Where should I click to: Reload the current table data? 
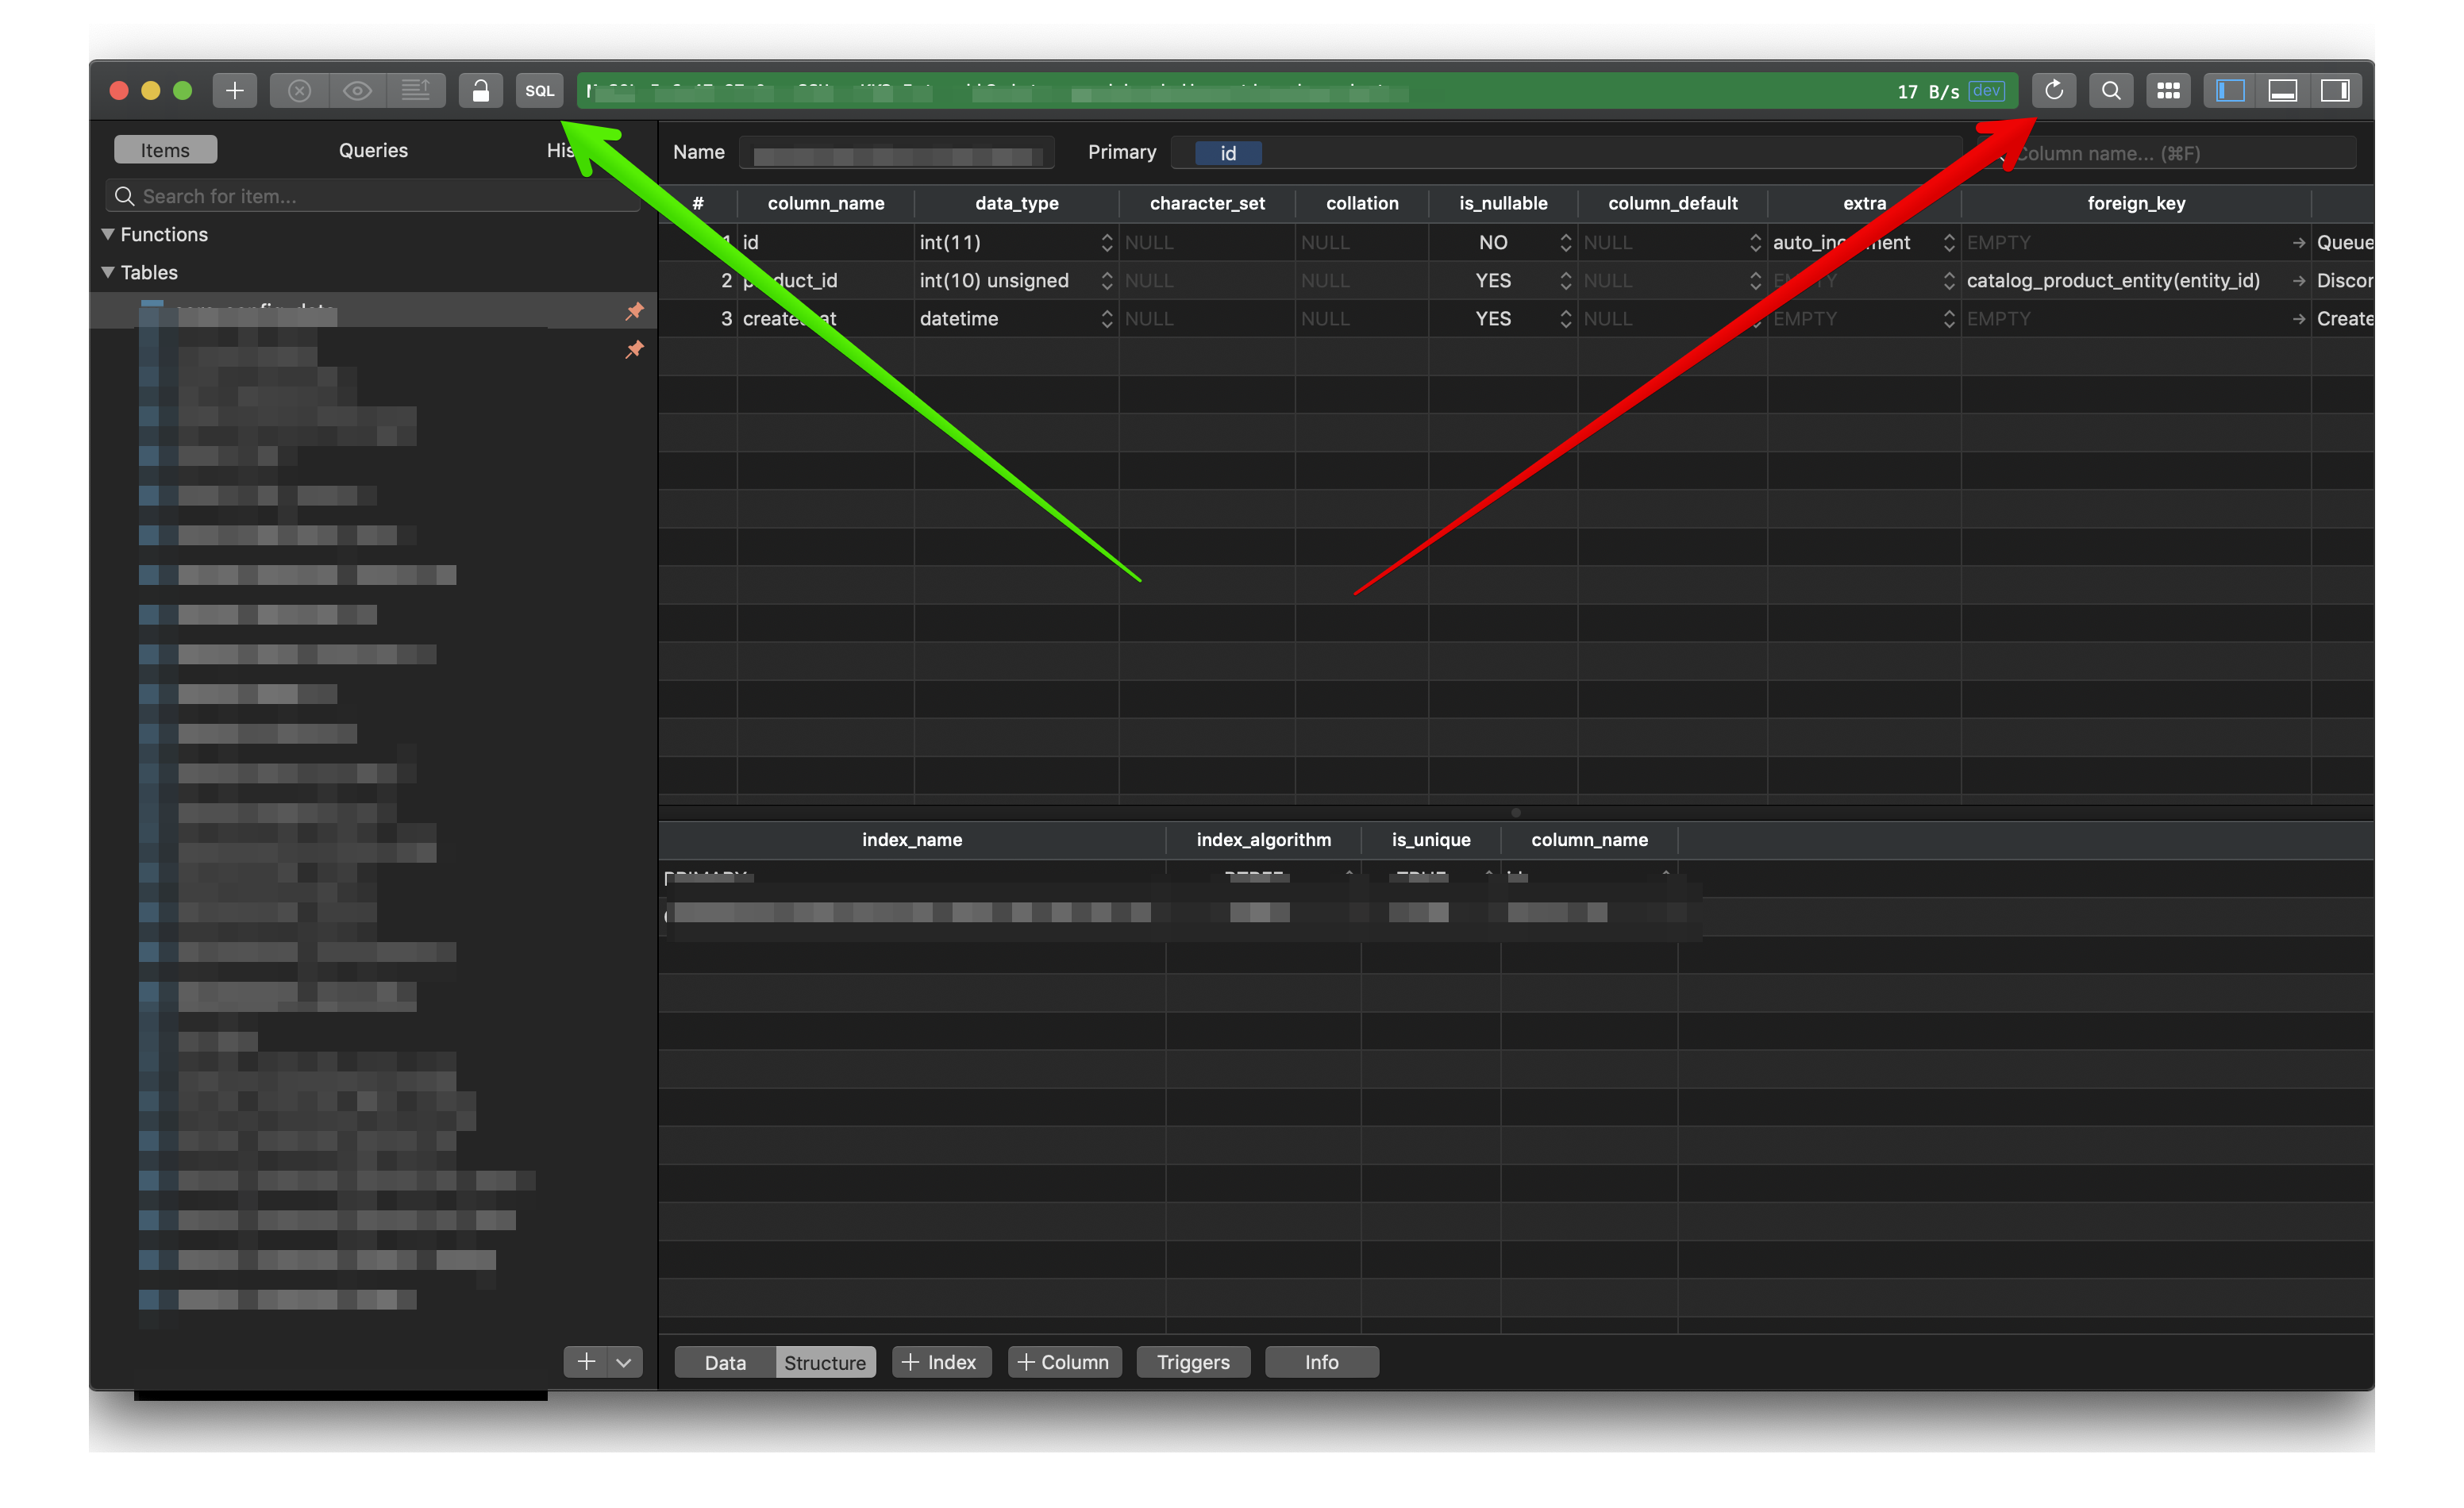tap(2054, 90)
